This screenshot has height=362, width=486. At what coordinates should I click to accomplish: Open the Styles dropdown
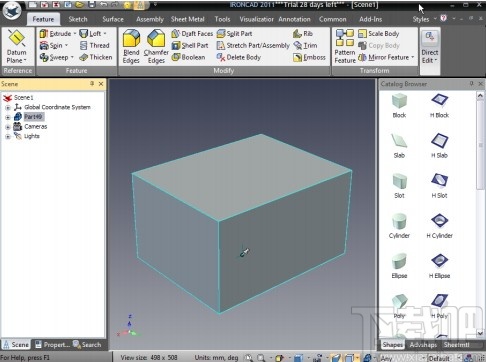(424, 19)
